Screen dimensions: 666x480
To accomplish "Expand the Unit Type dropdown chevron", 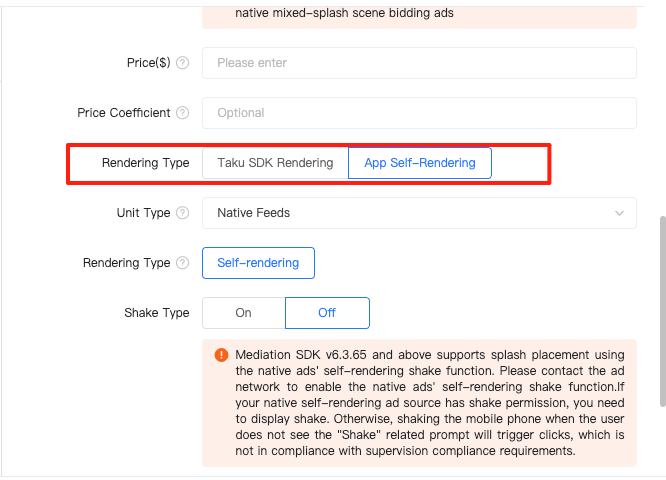I will [619, 213].
